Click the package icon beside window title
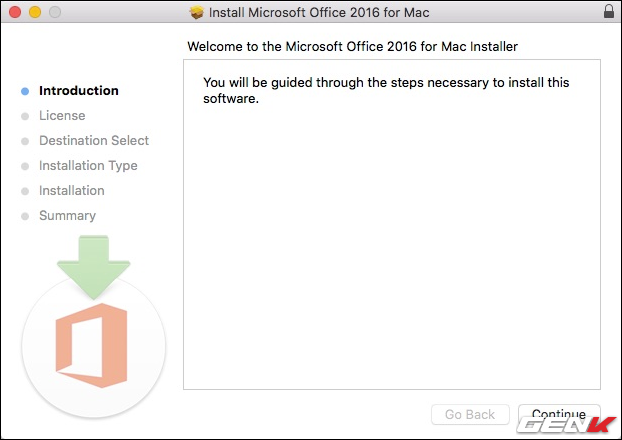The height and width of the screenshot is (440, 622). click(x=196, y=12)
